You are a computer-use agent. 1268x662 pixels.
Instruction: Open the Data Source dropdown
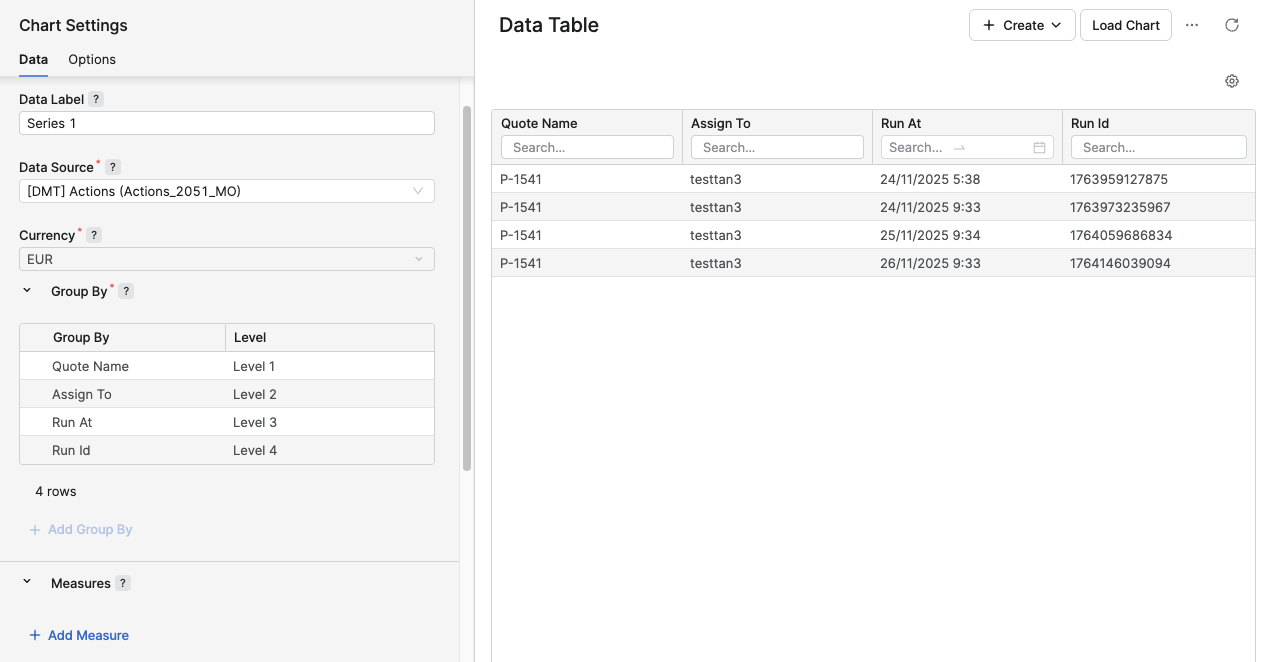click(x=227, y=191)
